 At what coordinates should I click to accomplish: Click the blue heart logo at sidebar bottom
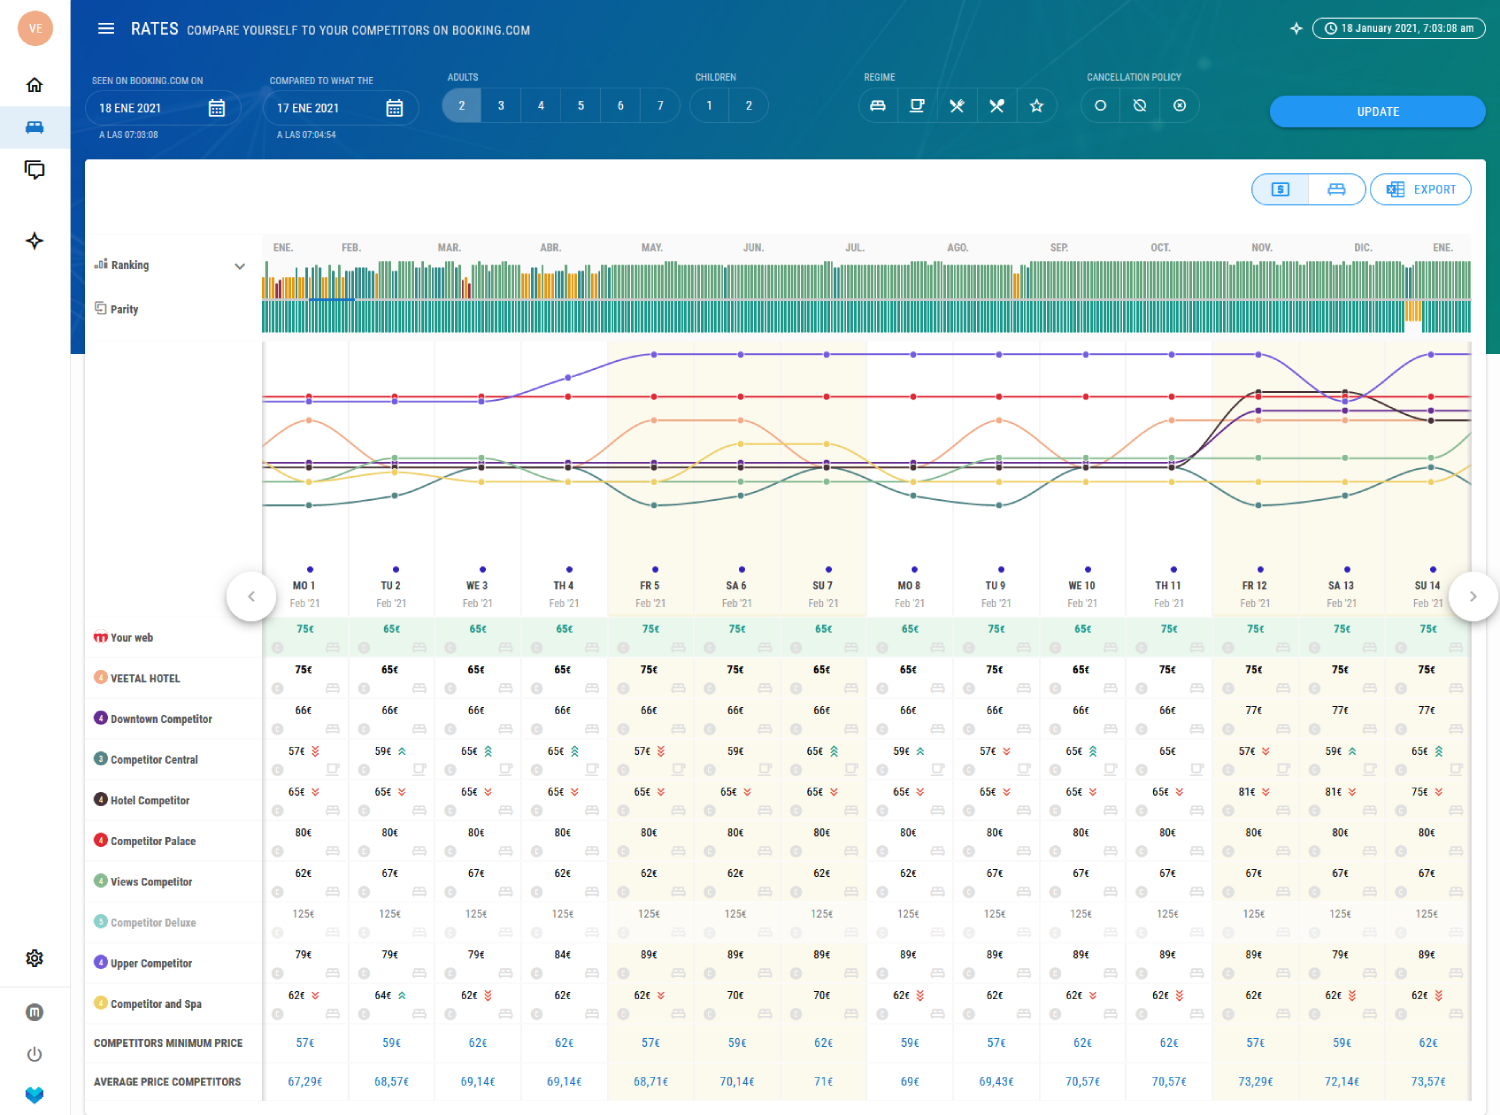35,1094
